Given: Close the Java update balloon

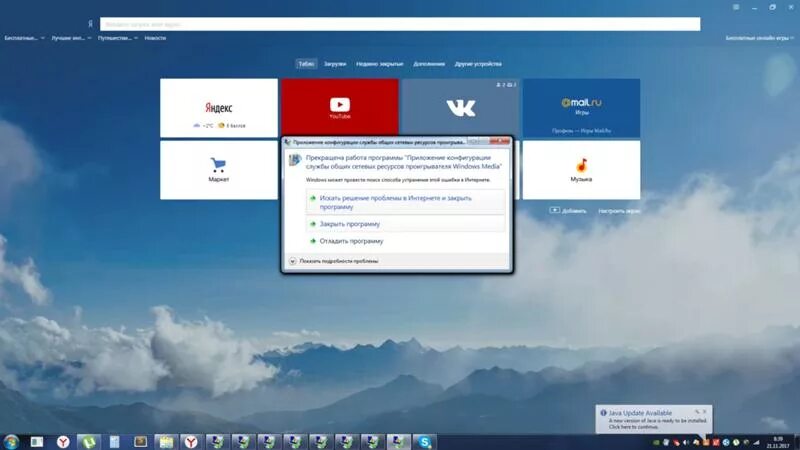Looking at the screenshot, I should [705, 411].
